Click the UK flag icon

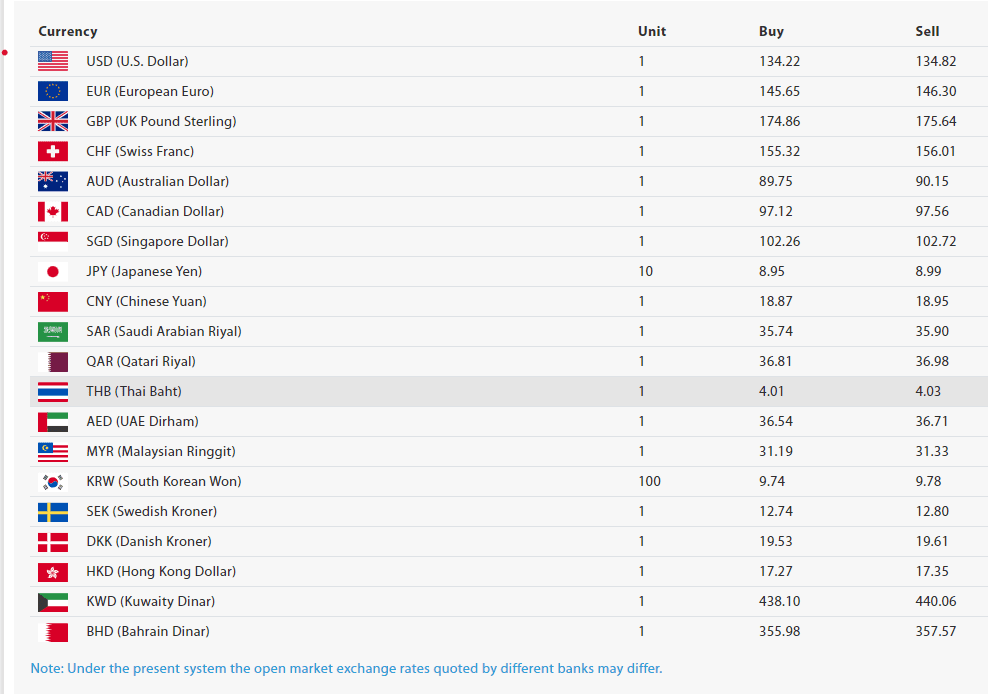click(x=53, y=121)
